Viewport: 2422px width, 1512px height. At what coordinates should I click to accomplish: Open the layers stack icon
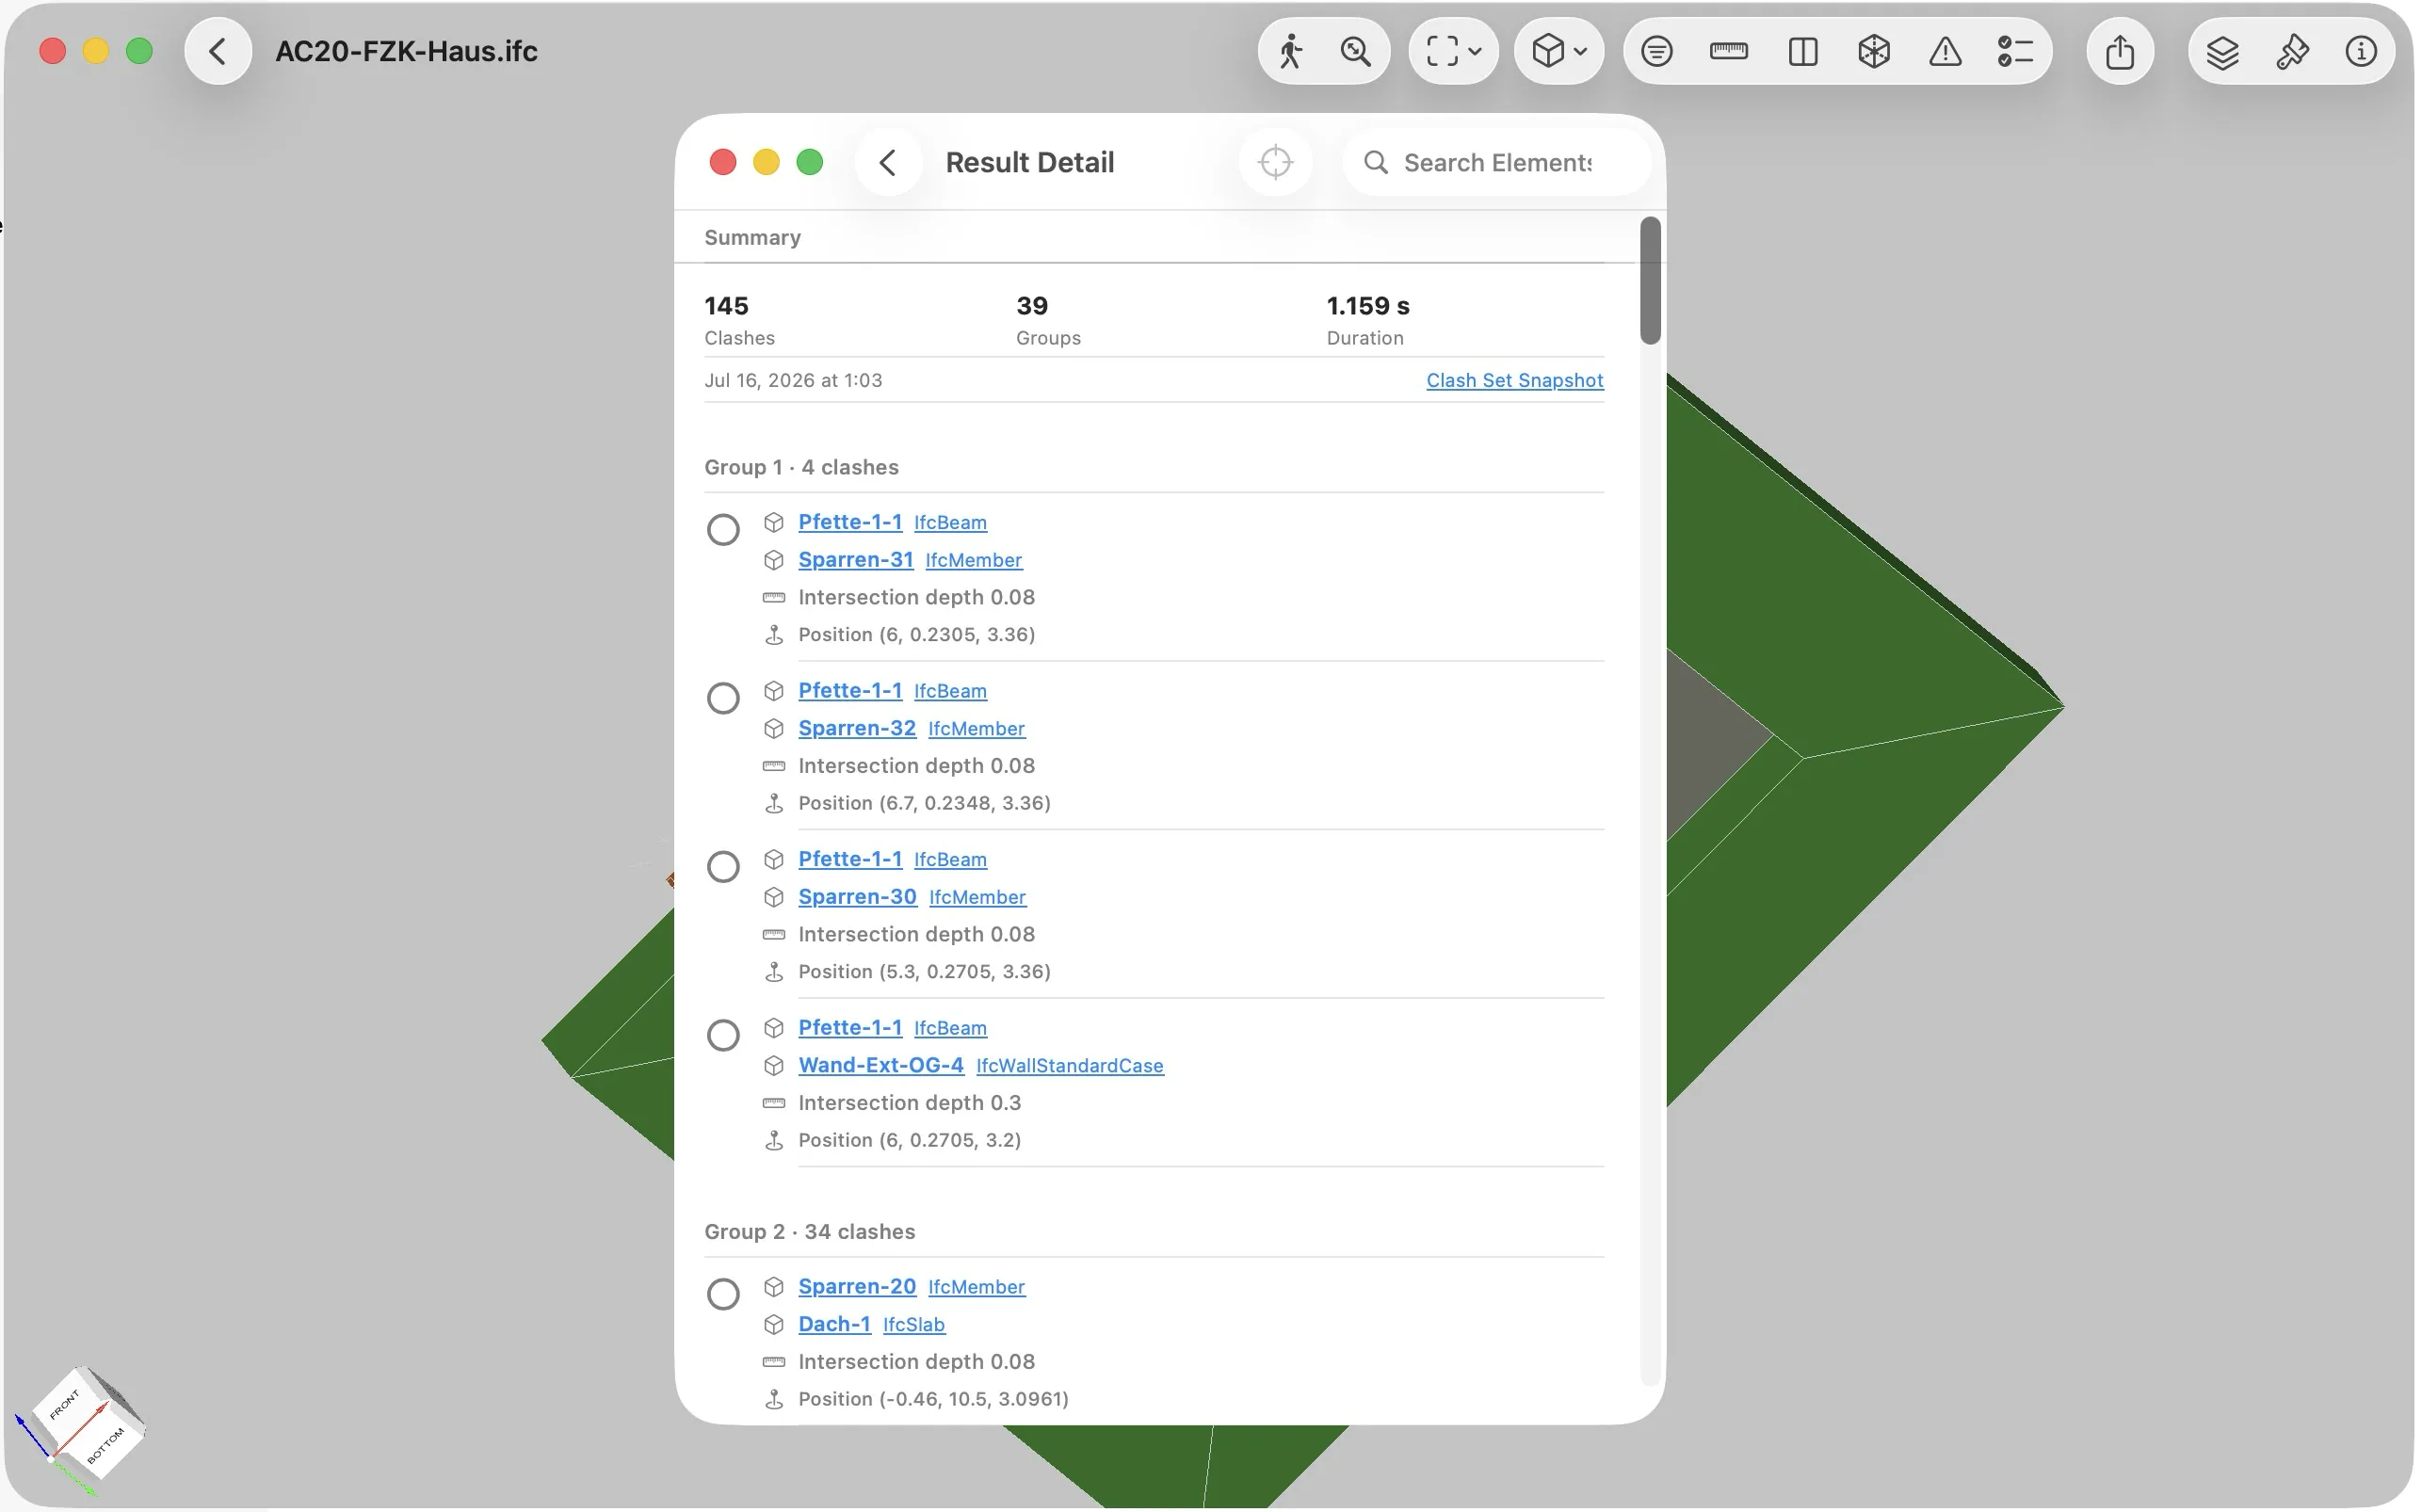point(2222,51)
